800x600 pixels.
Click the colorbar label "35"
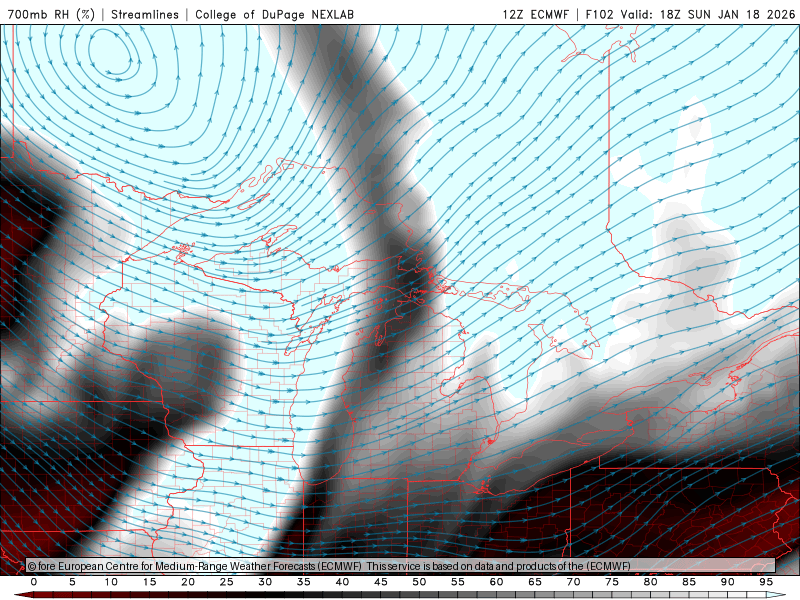(304, 582)
